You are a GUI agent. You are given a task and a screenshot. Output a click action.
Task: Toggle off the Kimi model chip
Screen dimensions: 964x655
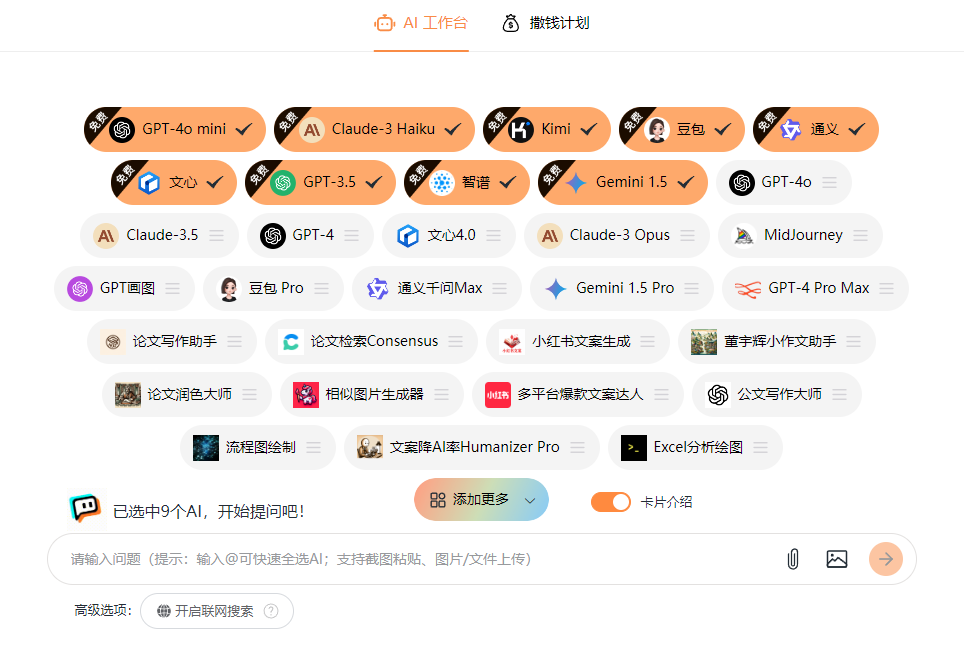coord(547,129)
